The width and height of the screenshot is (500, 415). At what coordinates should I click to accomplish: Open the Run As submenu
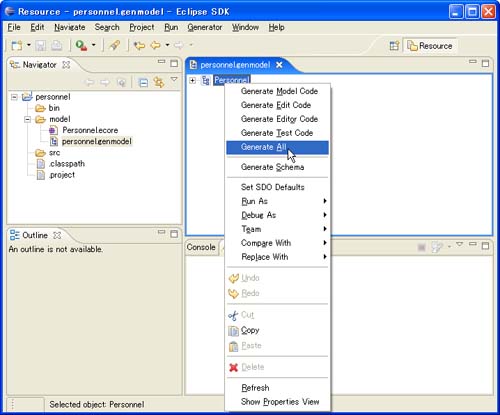pos(278,201)
